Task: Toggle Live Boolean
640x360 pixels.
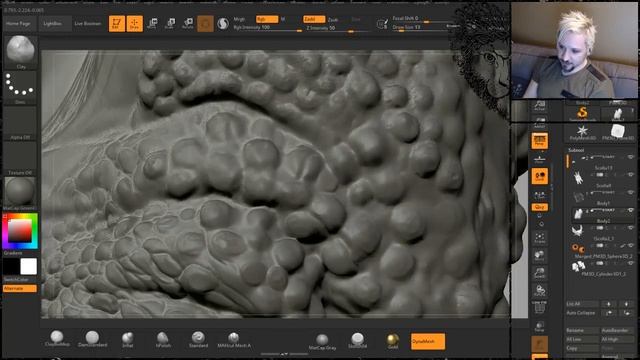Action: (x=88, y=24)
